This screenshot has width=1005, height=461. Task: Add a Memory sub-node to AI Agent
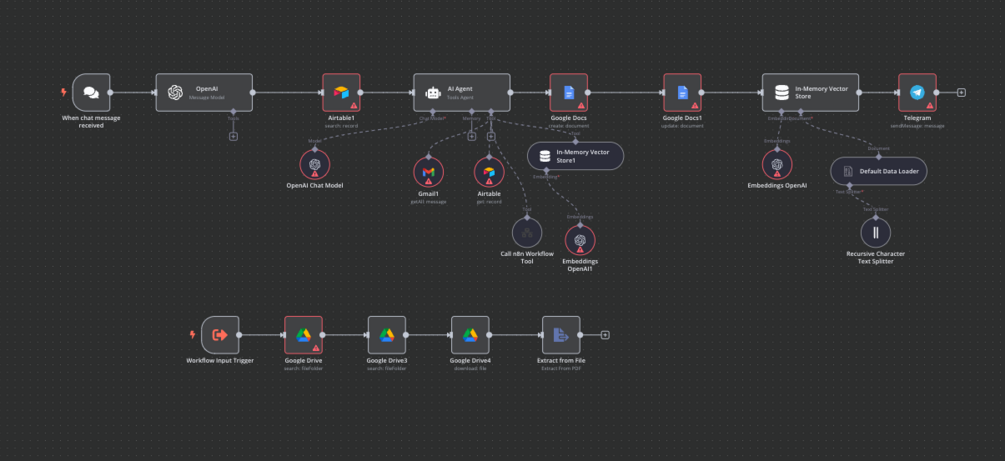pos(472,136)
